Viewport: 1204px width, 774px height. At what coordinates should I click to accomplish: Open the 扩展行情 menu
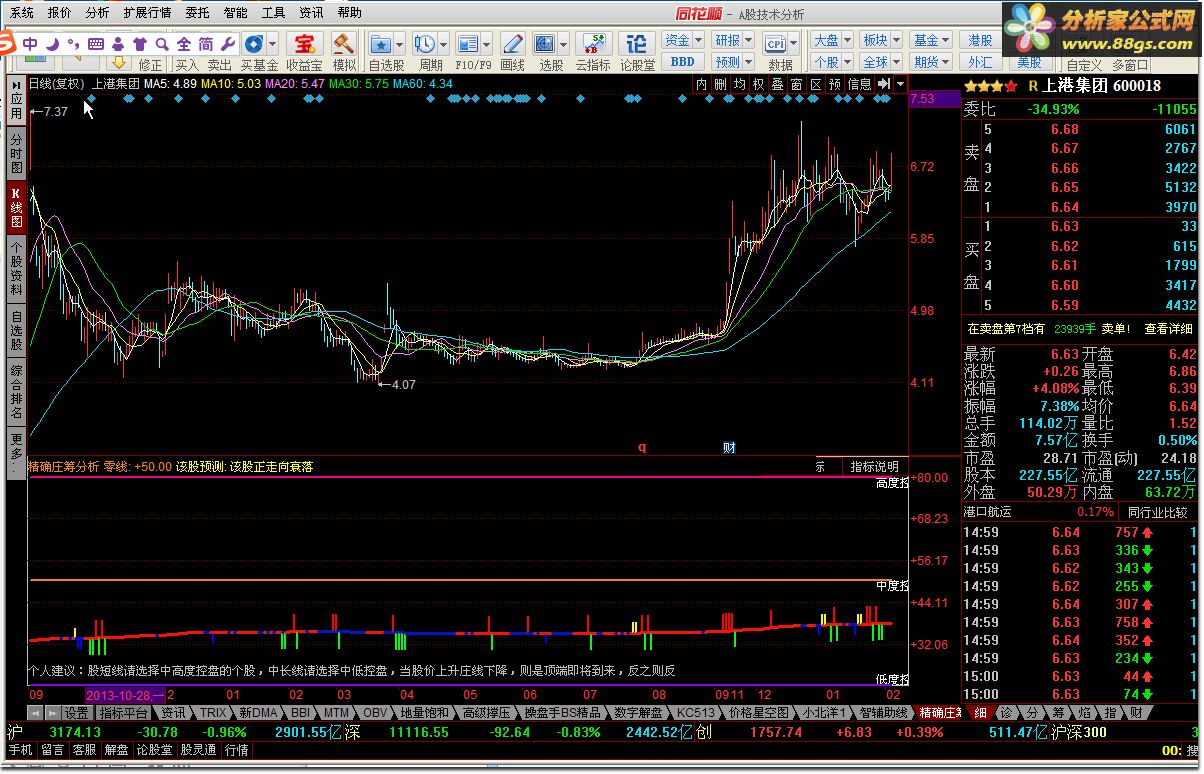[x=147, y=13]
